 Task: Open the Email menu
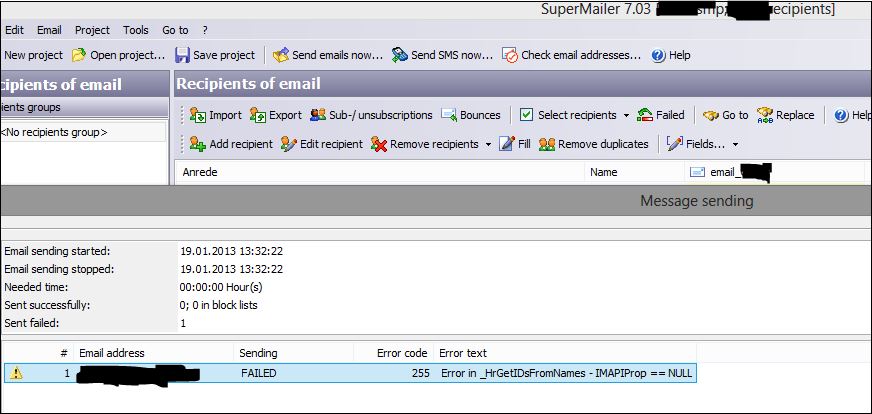[49, 30]
